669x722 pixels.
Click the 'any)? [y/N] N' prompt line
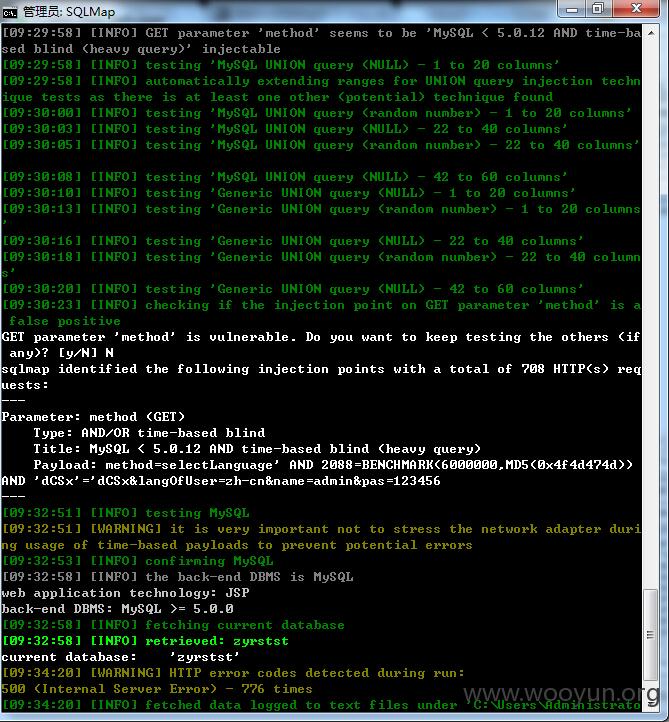(62, 353)
